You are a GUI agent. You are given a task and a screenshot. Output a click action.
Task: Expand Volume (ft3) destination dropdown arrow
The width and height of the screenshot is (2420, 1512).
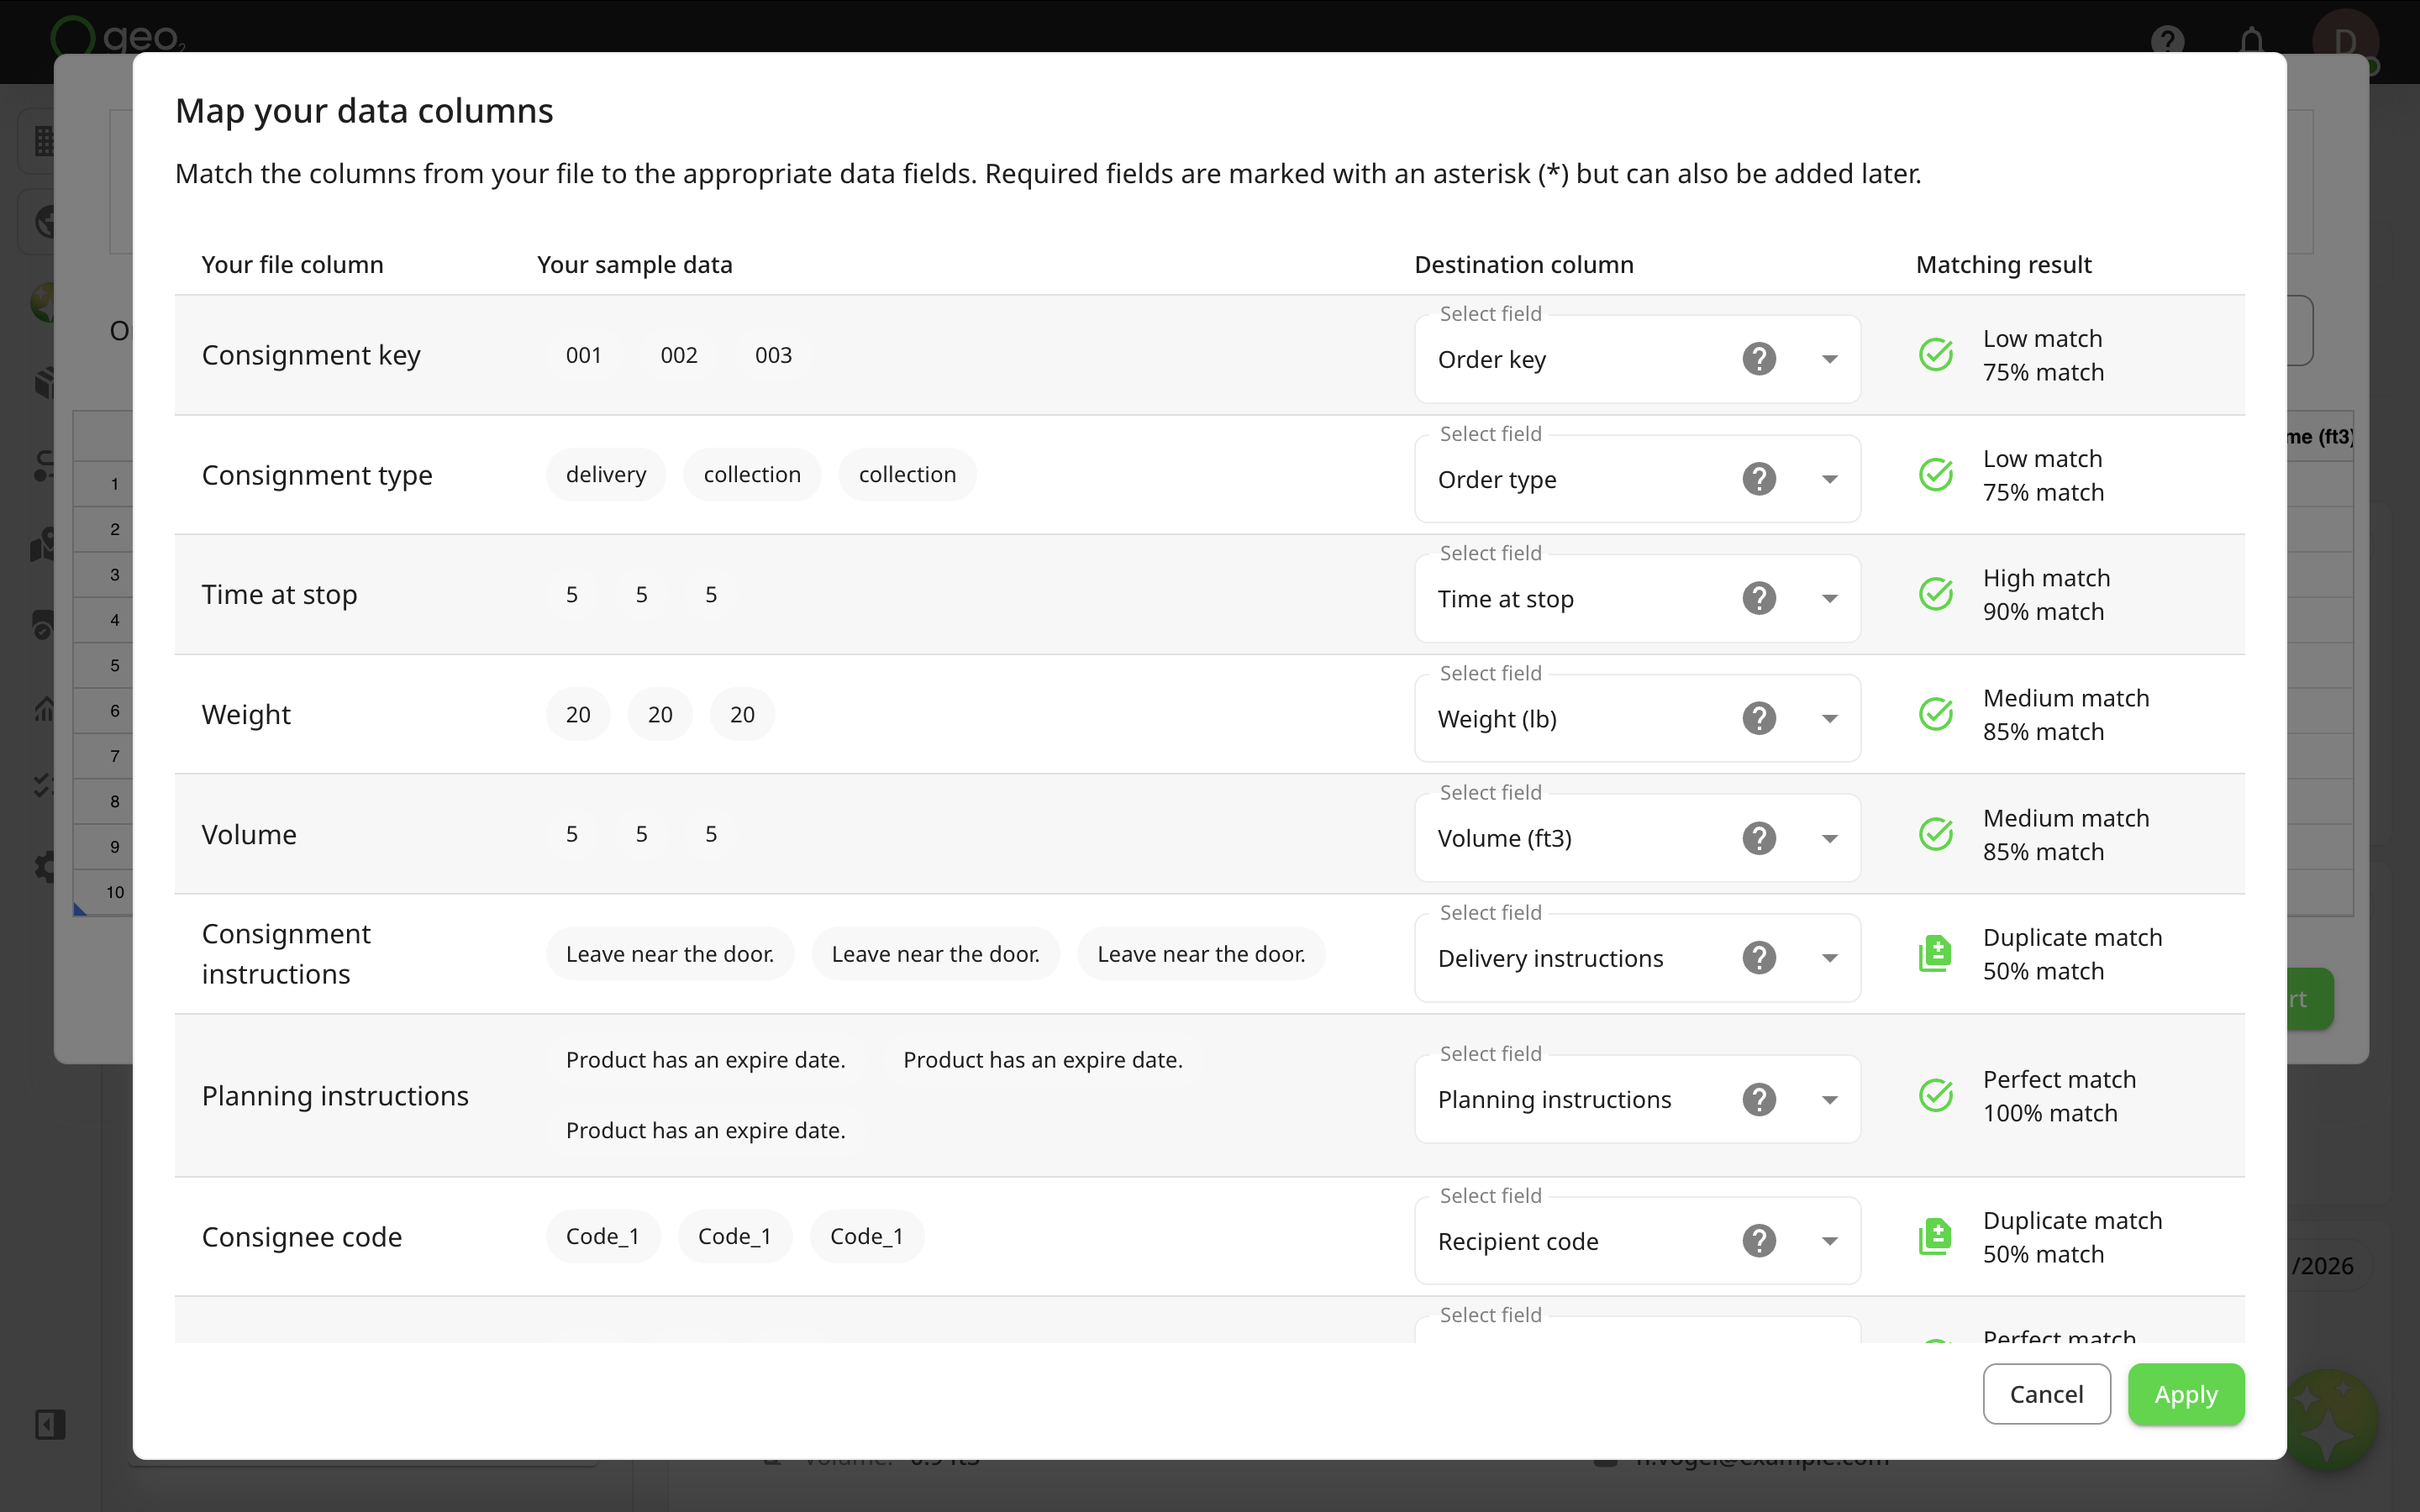1829,838
